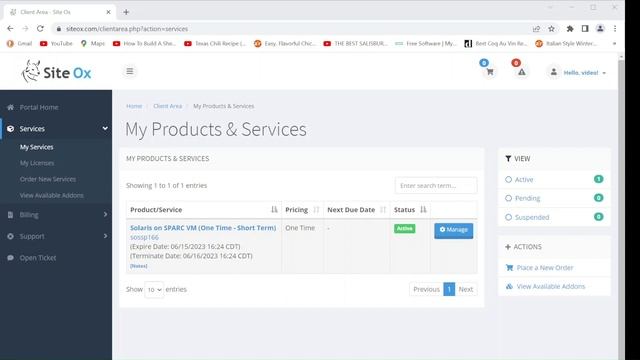Go to Portal Home in sidebar
The height and width of the screenshot is (360, 640).
[39, 107]
